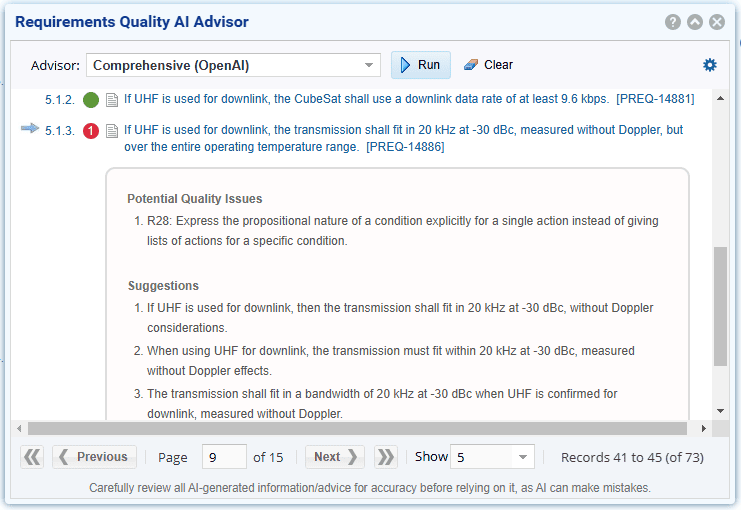Screen dimensions: 741x510
Task: Run the selected advisor
Action: [x=420, y=65]
